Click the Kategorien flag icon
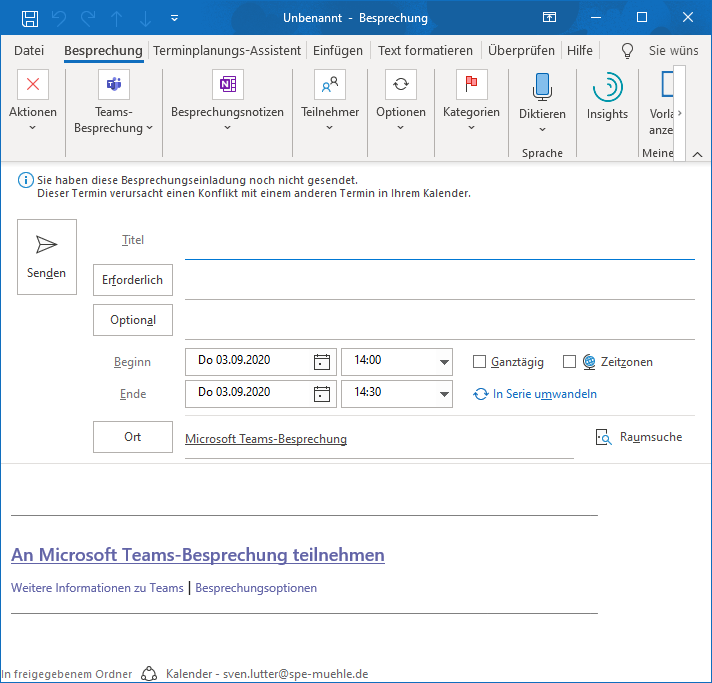Image resolution: width=712 pixels, height=683 pixels. [x=472, y=84]
